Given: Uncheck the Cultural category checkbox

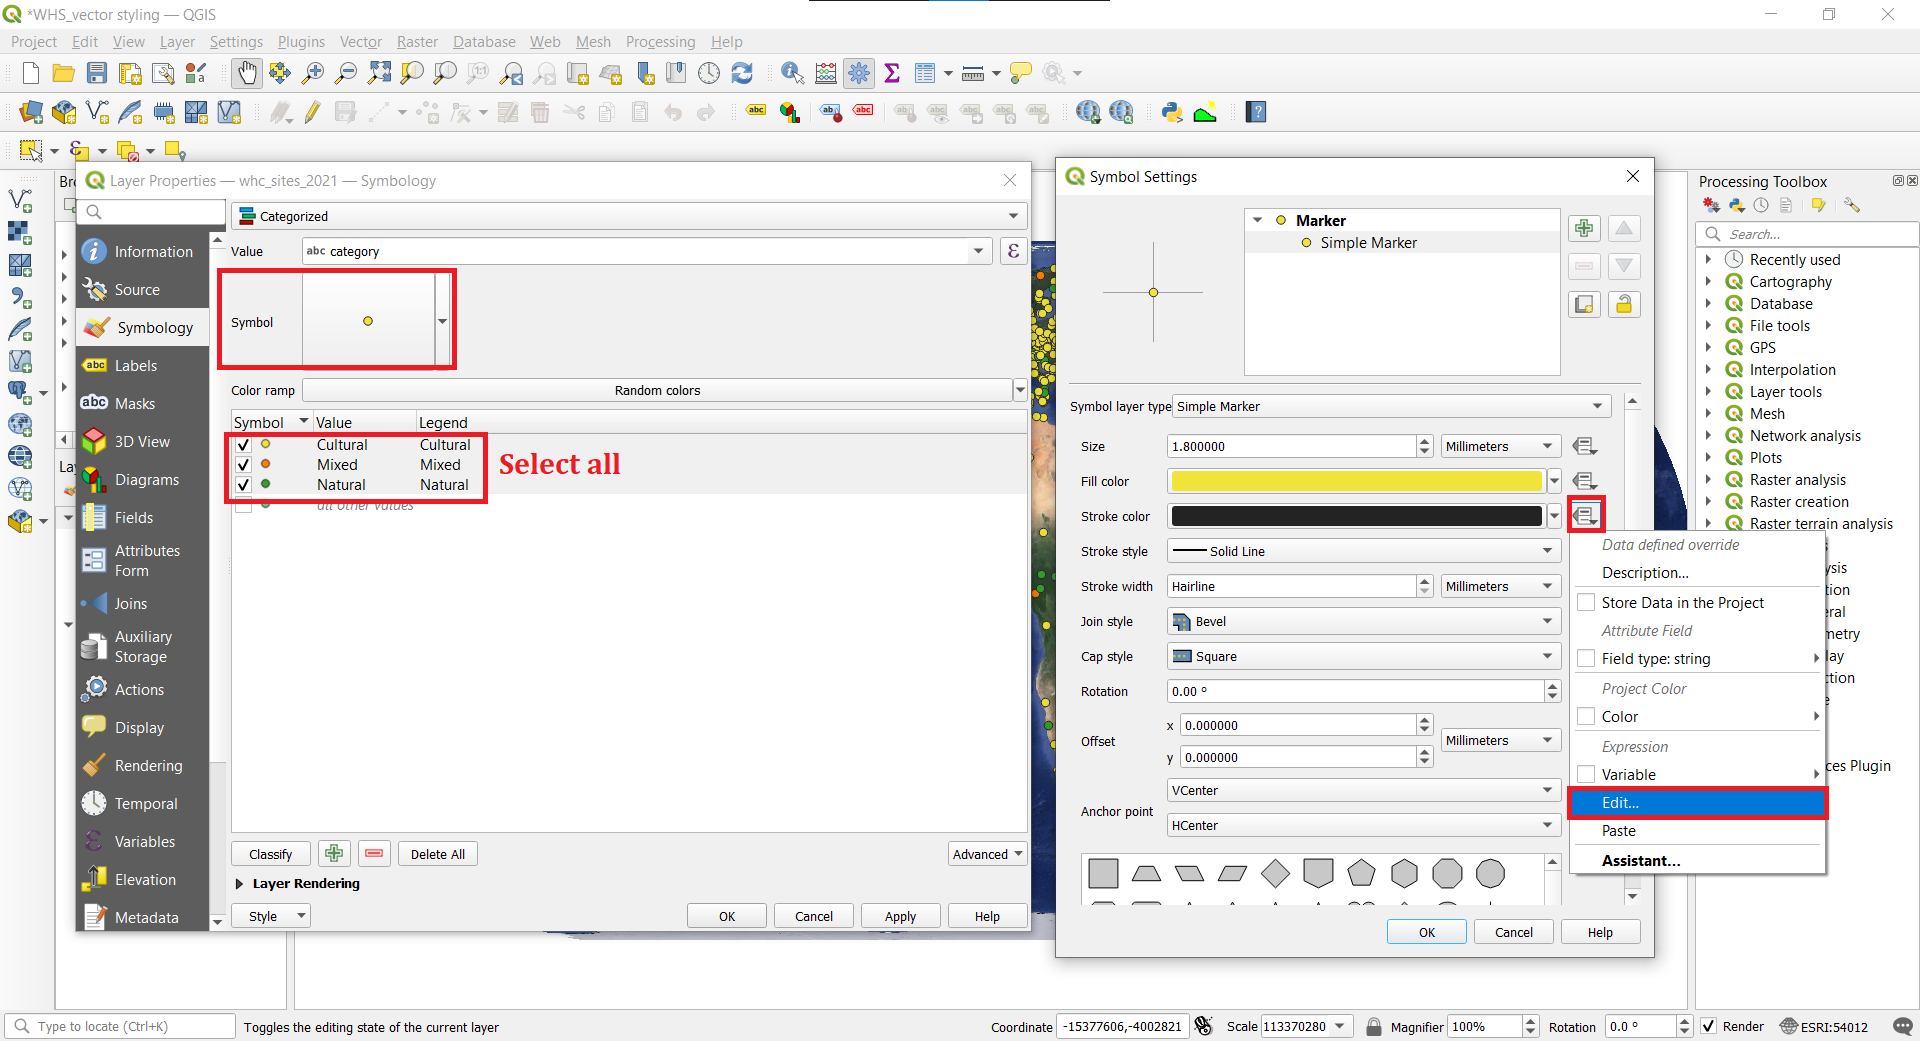Looking at the screenshot, I should tap(243, 445).
